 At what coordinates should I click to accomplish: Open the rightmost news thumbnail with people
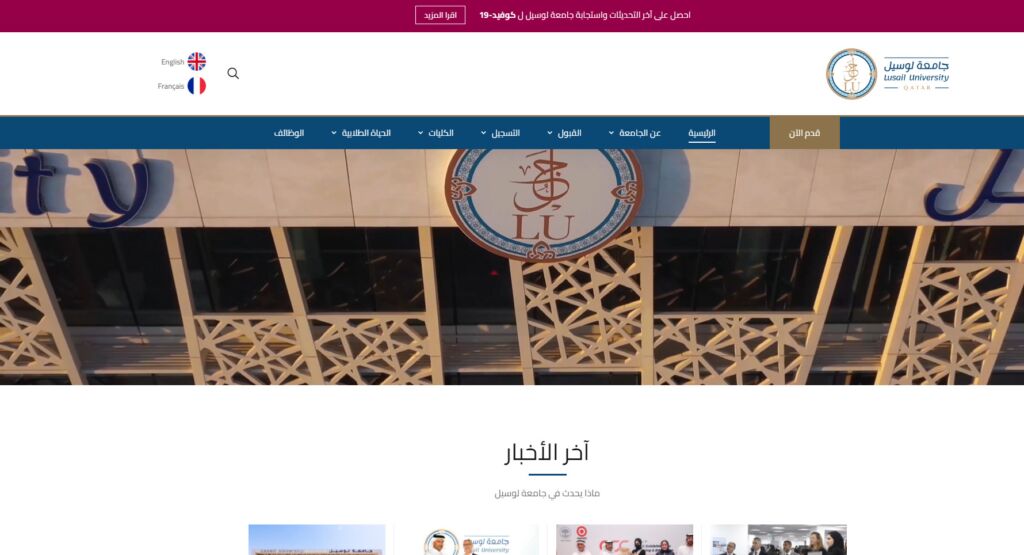click(x=778, y=539)
